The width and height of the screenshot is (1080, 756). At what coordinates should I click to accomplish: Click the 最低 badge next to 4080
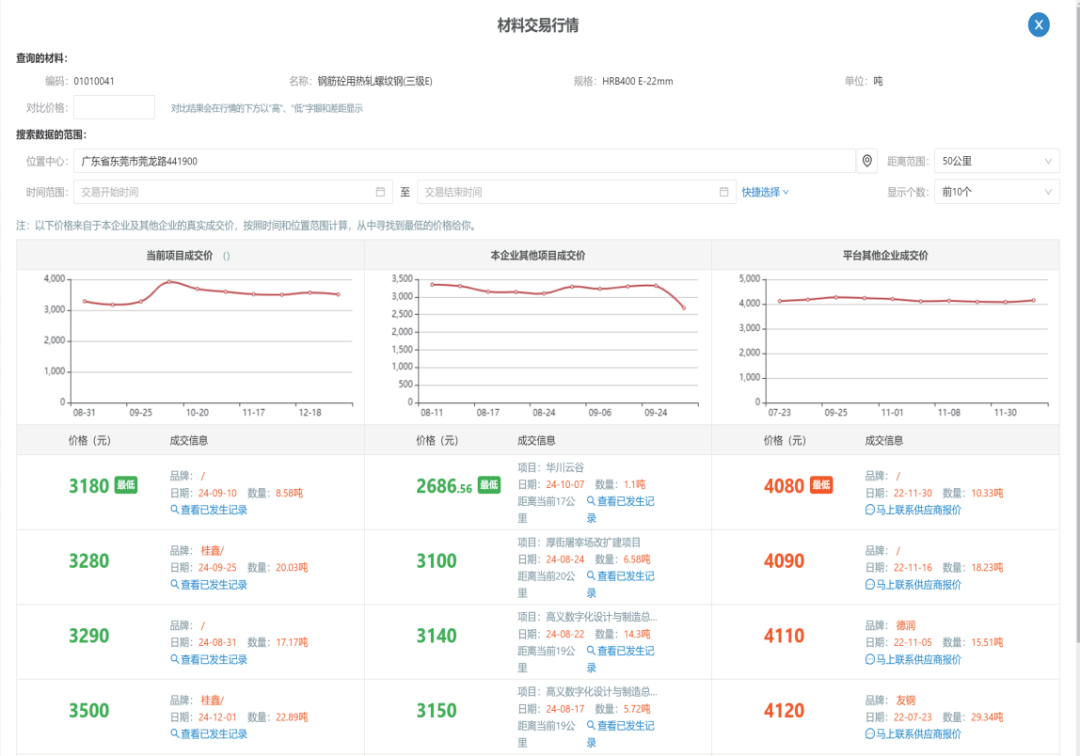821,485
